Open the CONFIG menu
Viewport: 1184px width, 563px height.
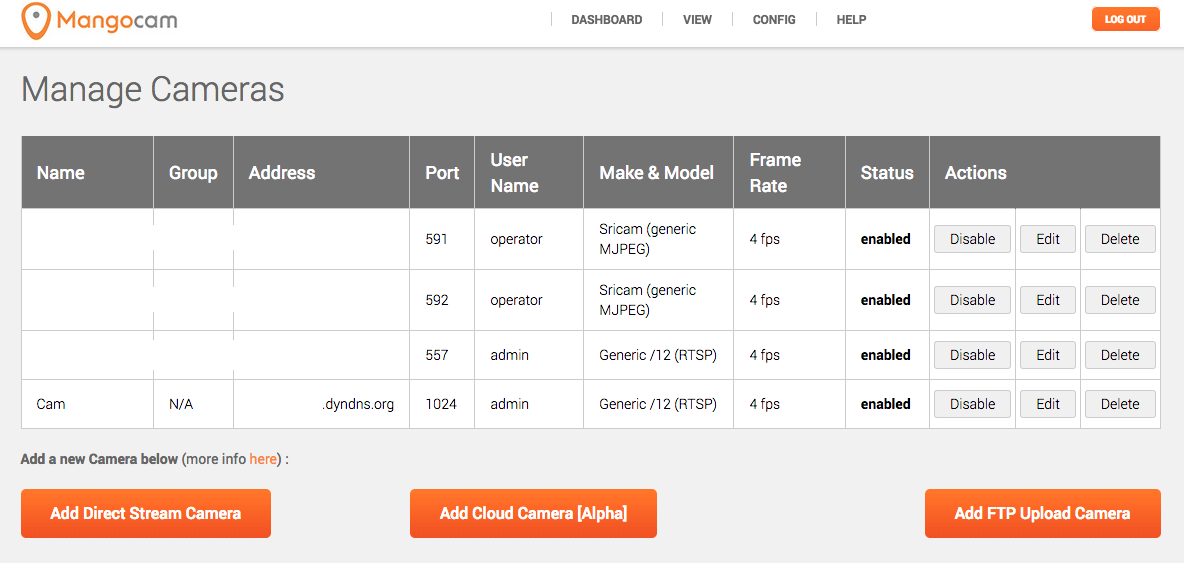tap(774, 20)
